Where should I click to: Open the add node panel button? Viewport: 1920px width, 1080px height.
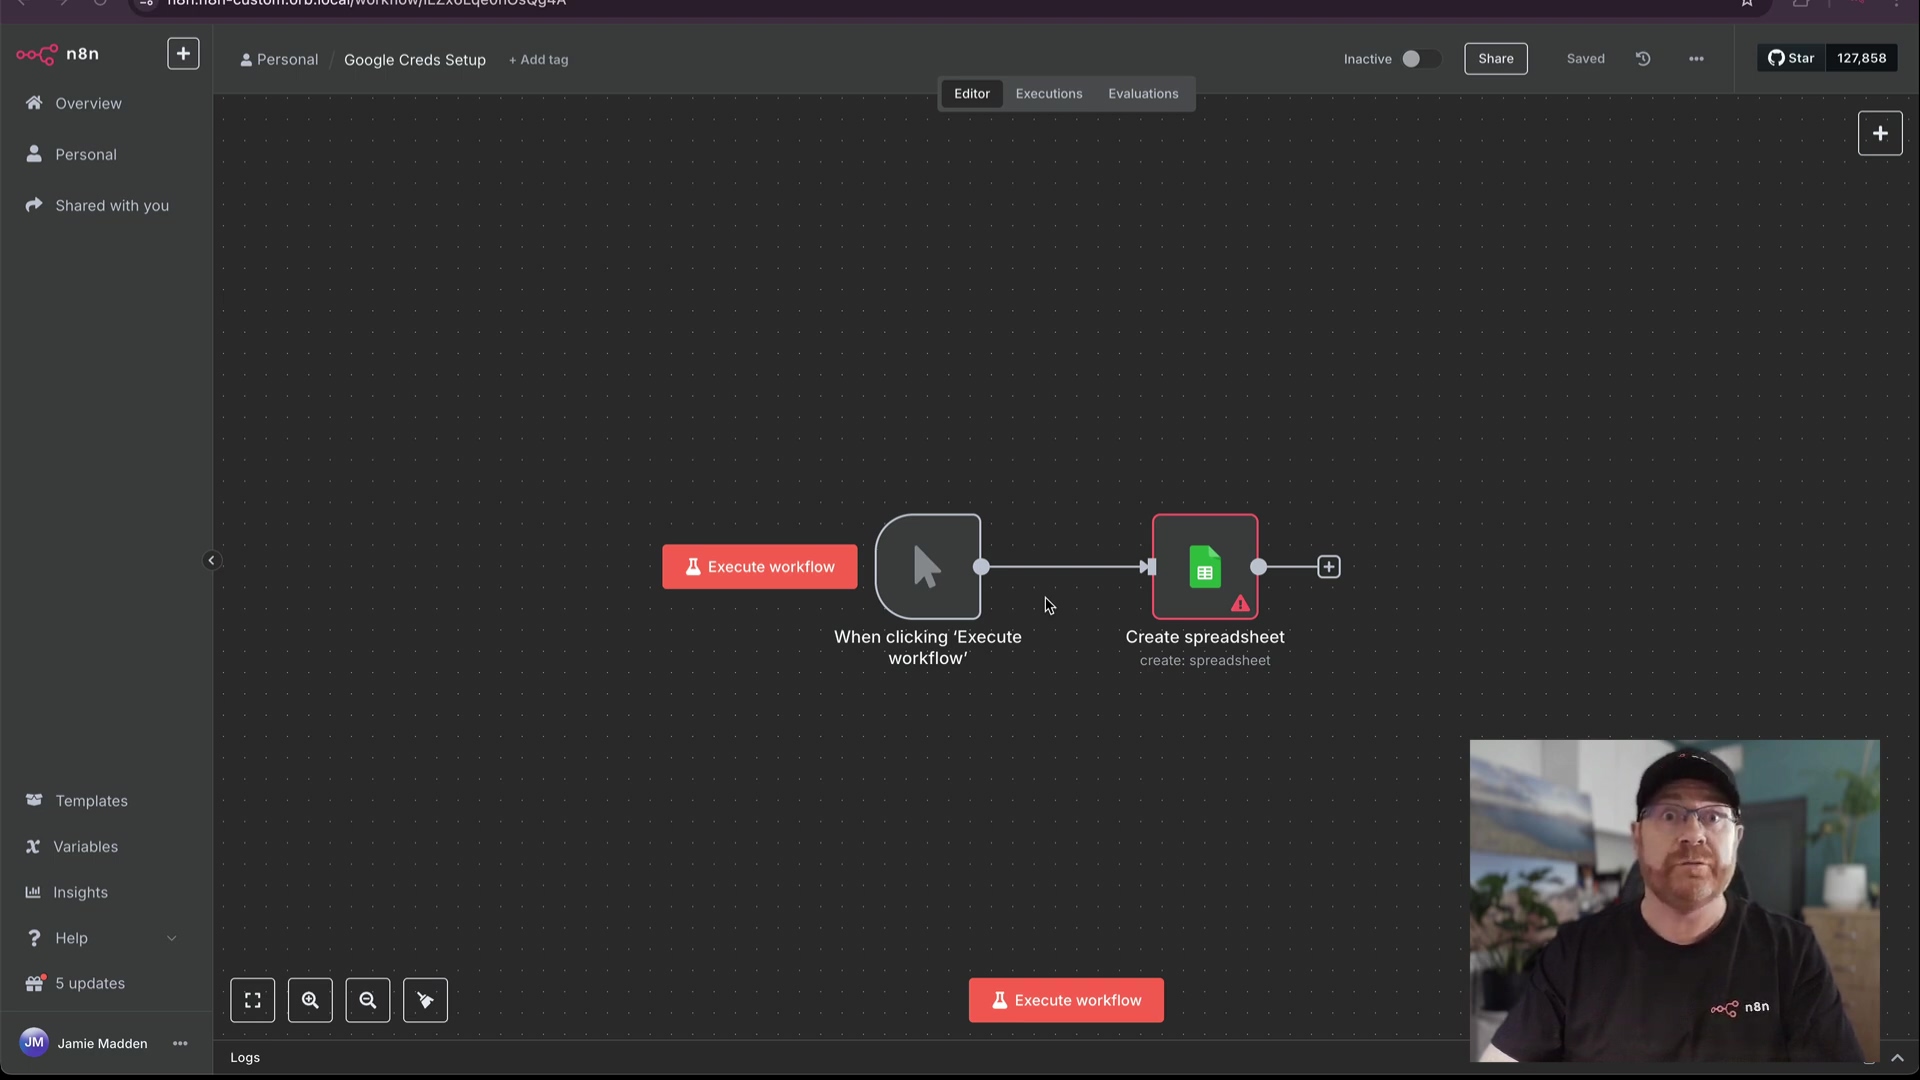1879,133
